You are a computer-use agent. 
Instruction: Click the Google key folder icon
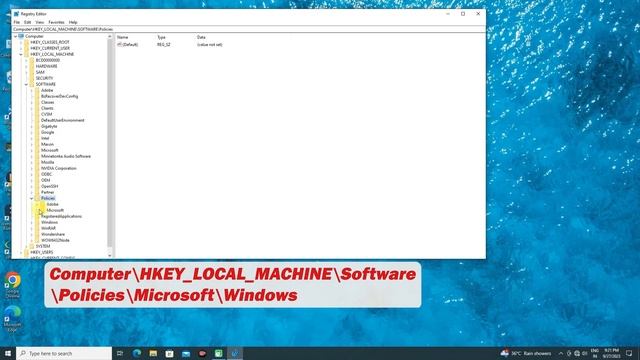point(37,132)
